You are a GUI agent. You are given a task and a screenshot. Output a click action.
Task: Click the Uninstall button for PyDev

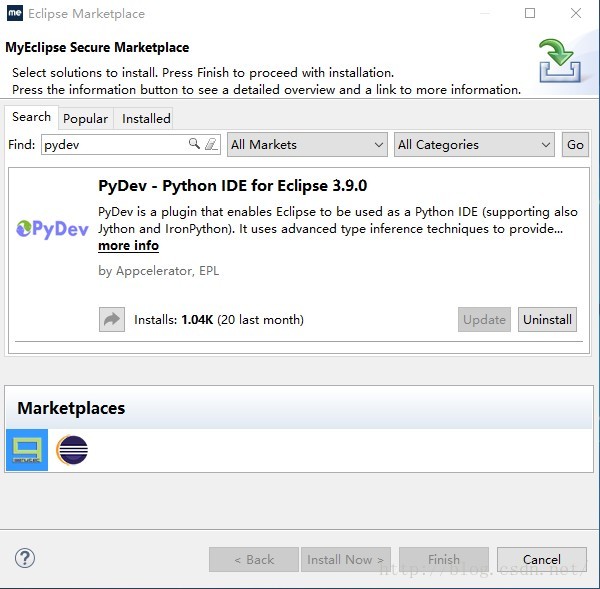click(547, 320)
